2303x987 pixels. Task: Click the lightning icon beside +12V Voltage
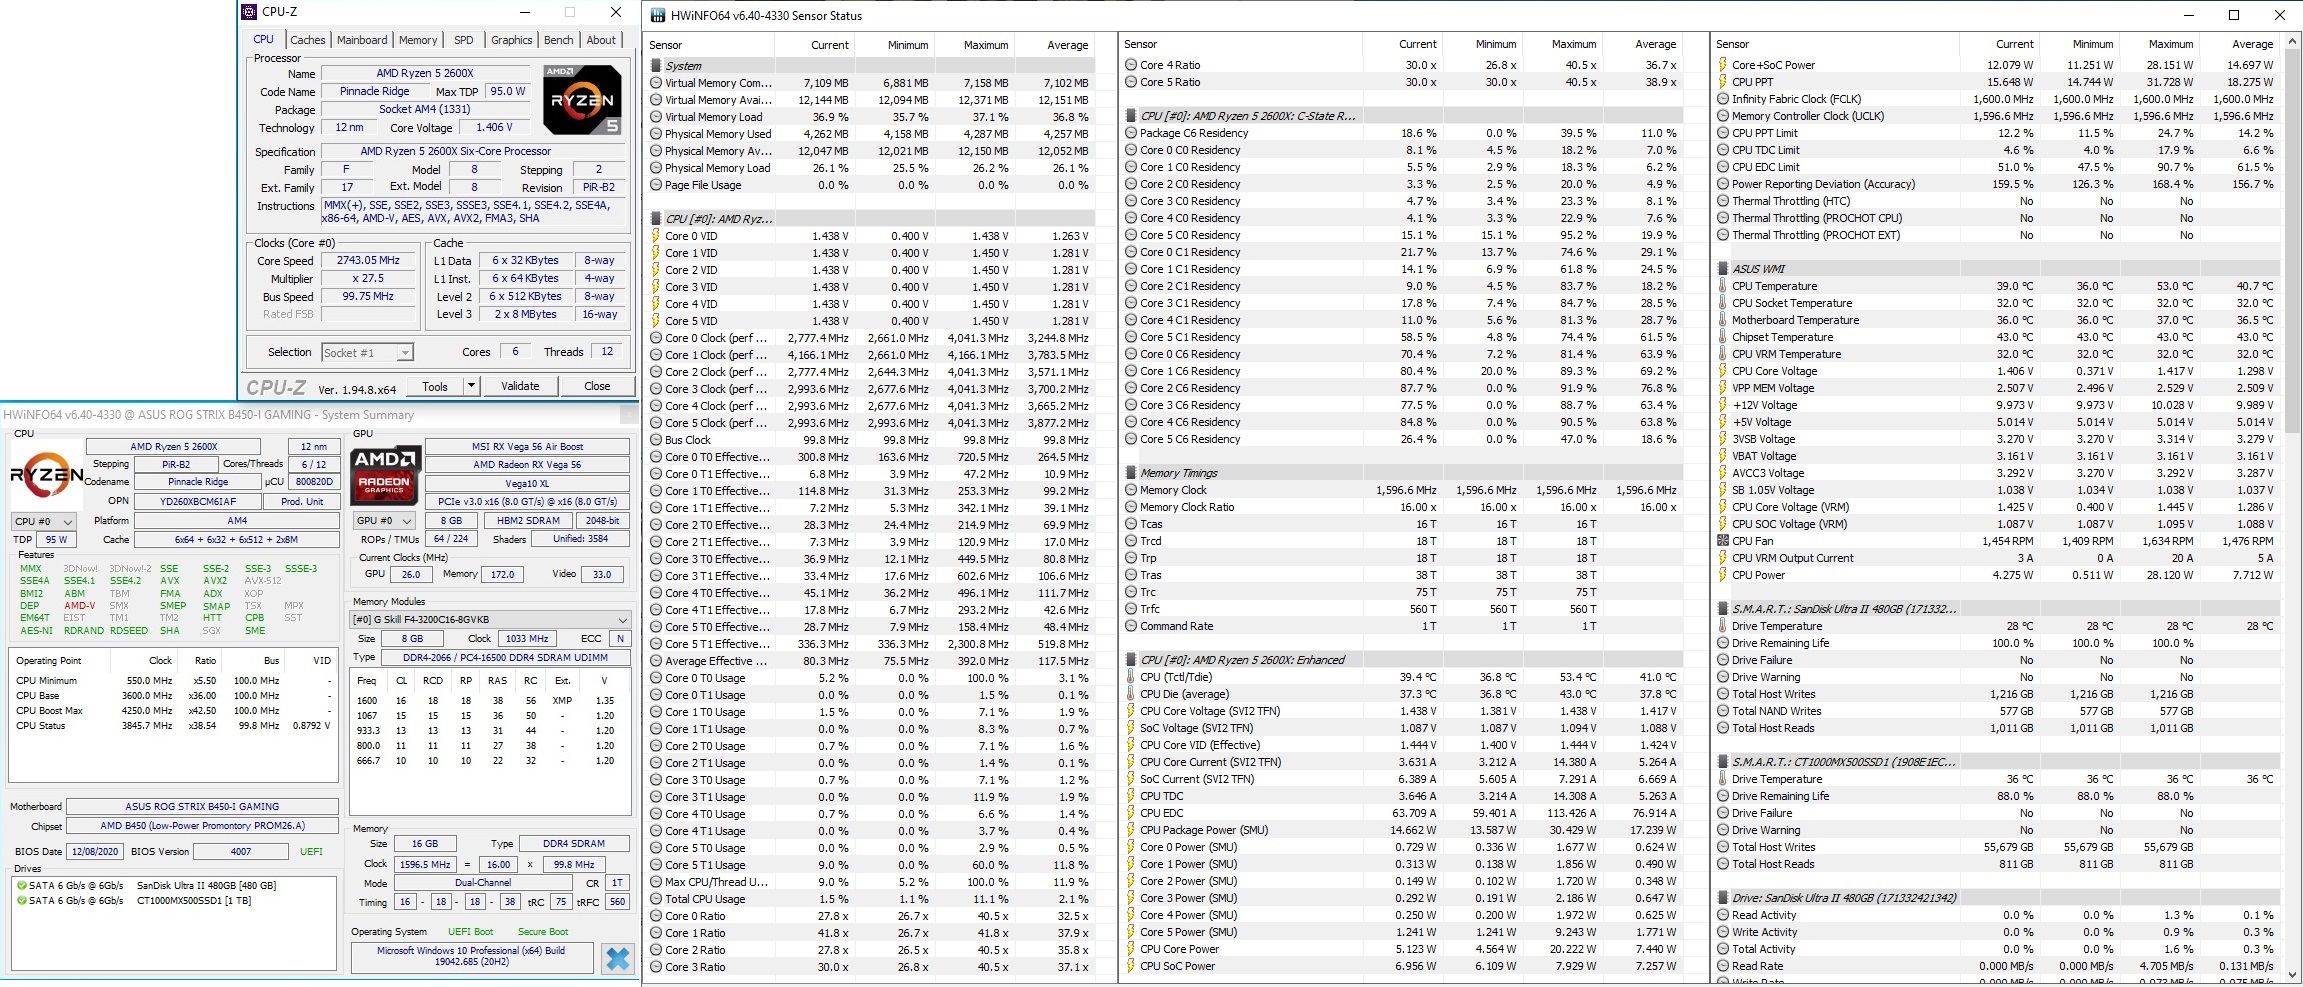pos(1723,405)
